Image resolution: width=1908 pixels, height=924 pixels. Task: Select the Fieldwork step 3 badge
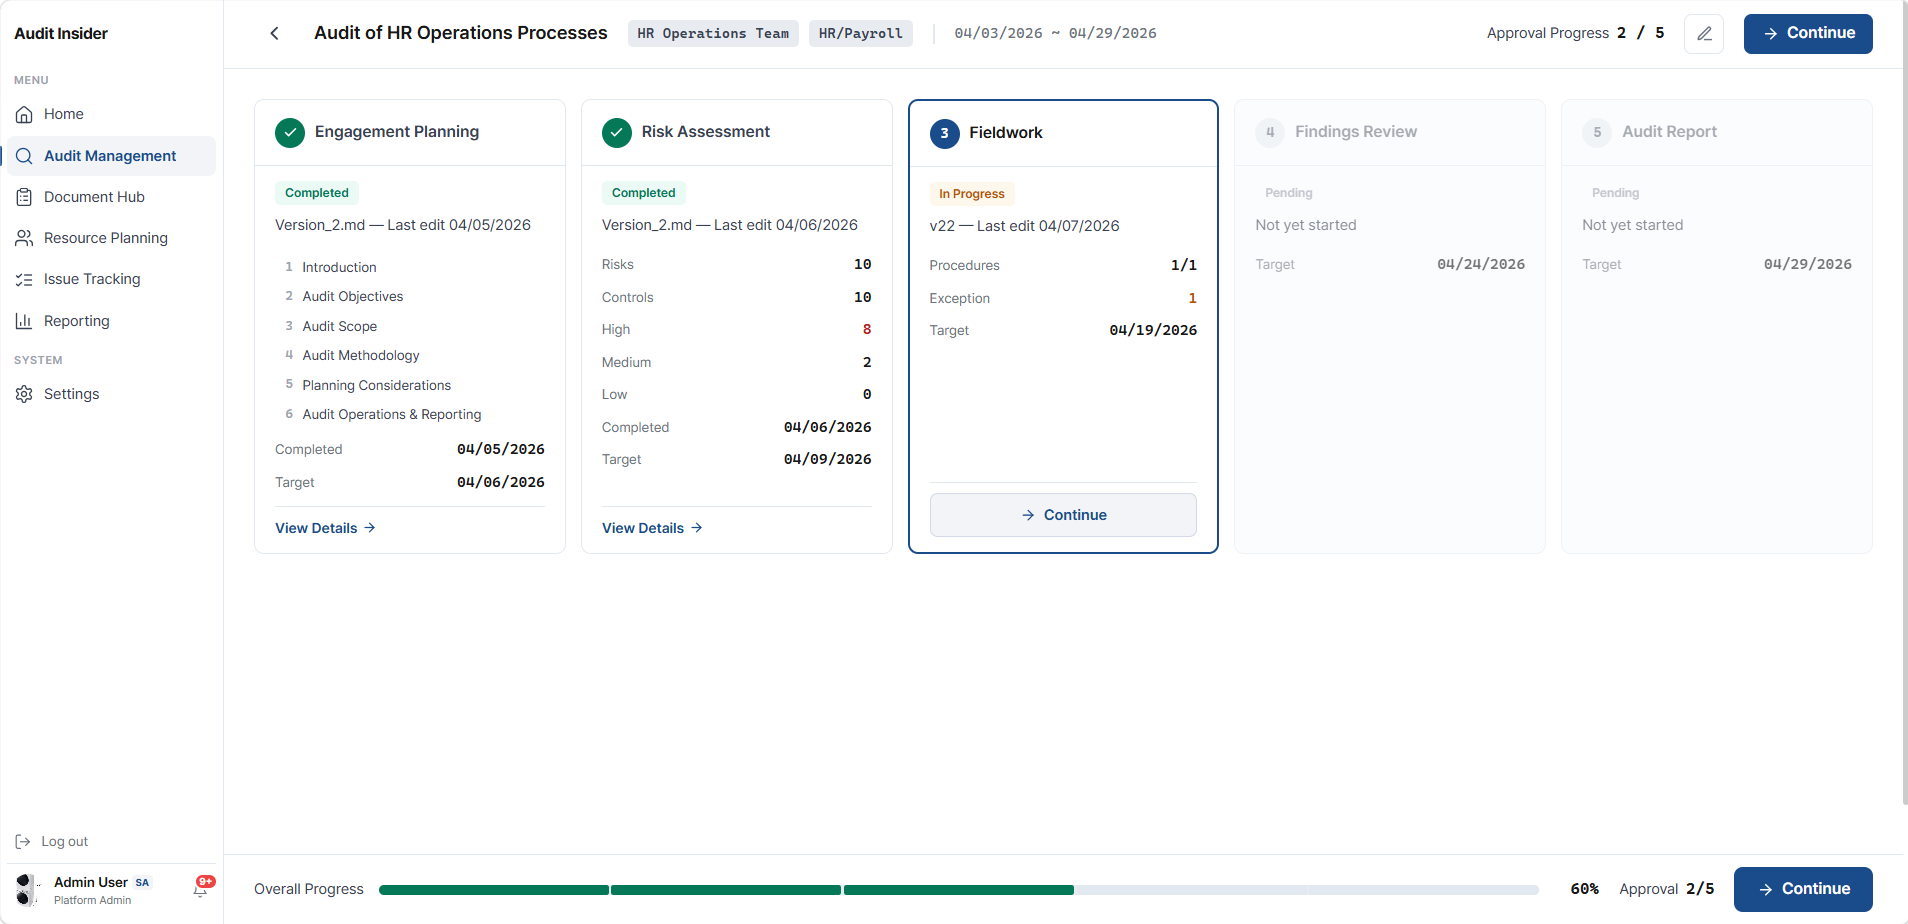click(x=944, y=133)
